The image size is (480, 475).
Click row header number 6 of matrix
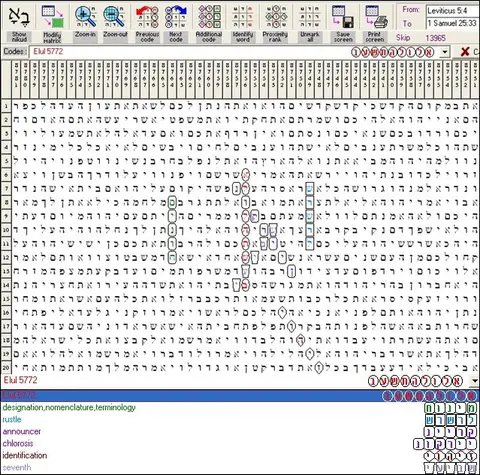(6, 175)
